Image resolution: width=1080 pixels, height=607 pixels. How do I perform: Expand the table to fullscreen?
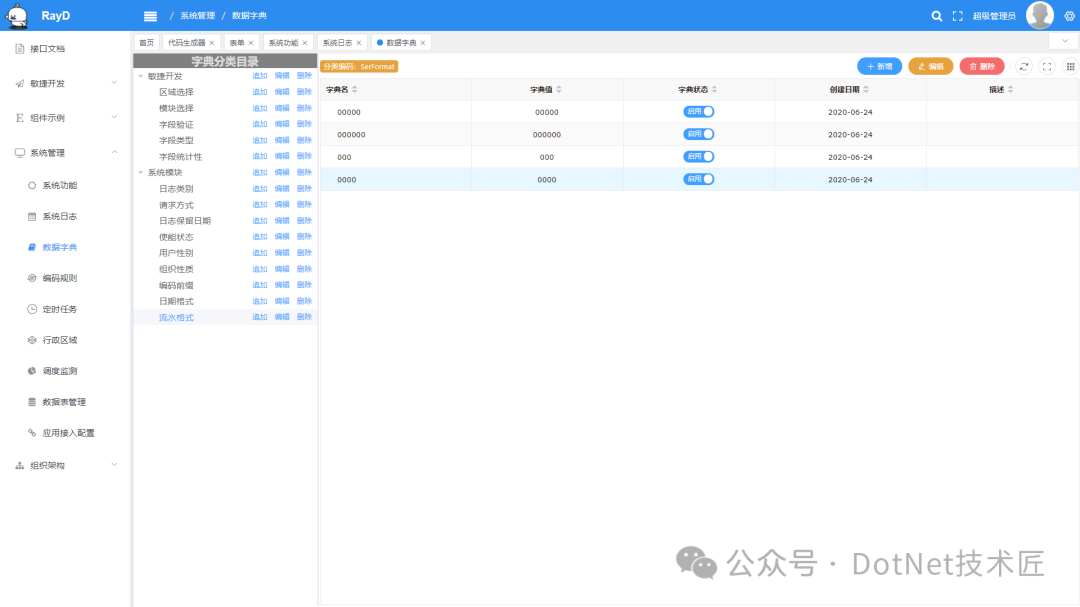coord(1047,67)
